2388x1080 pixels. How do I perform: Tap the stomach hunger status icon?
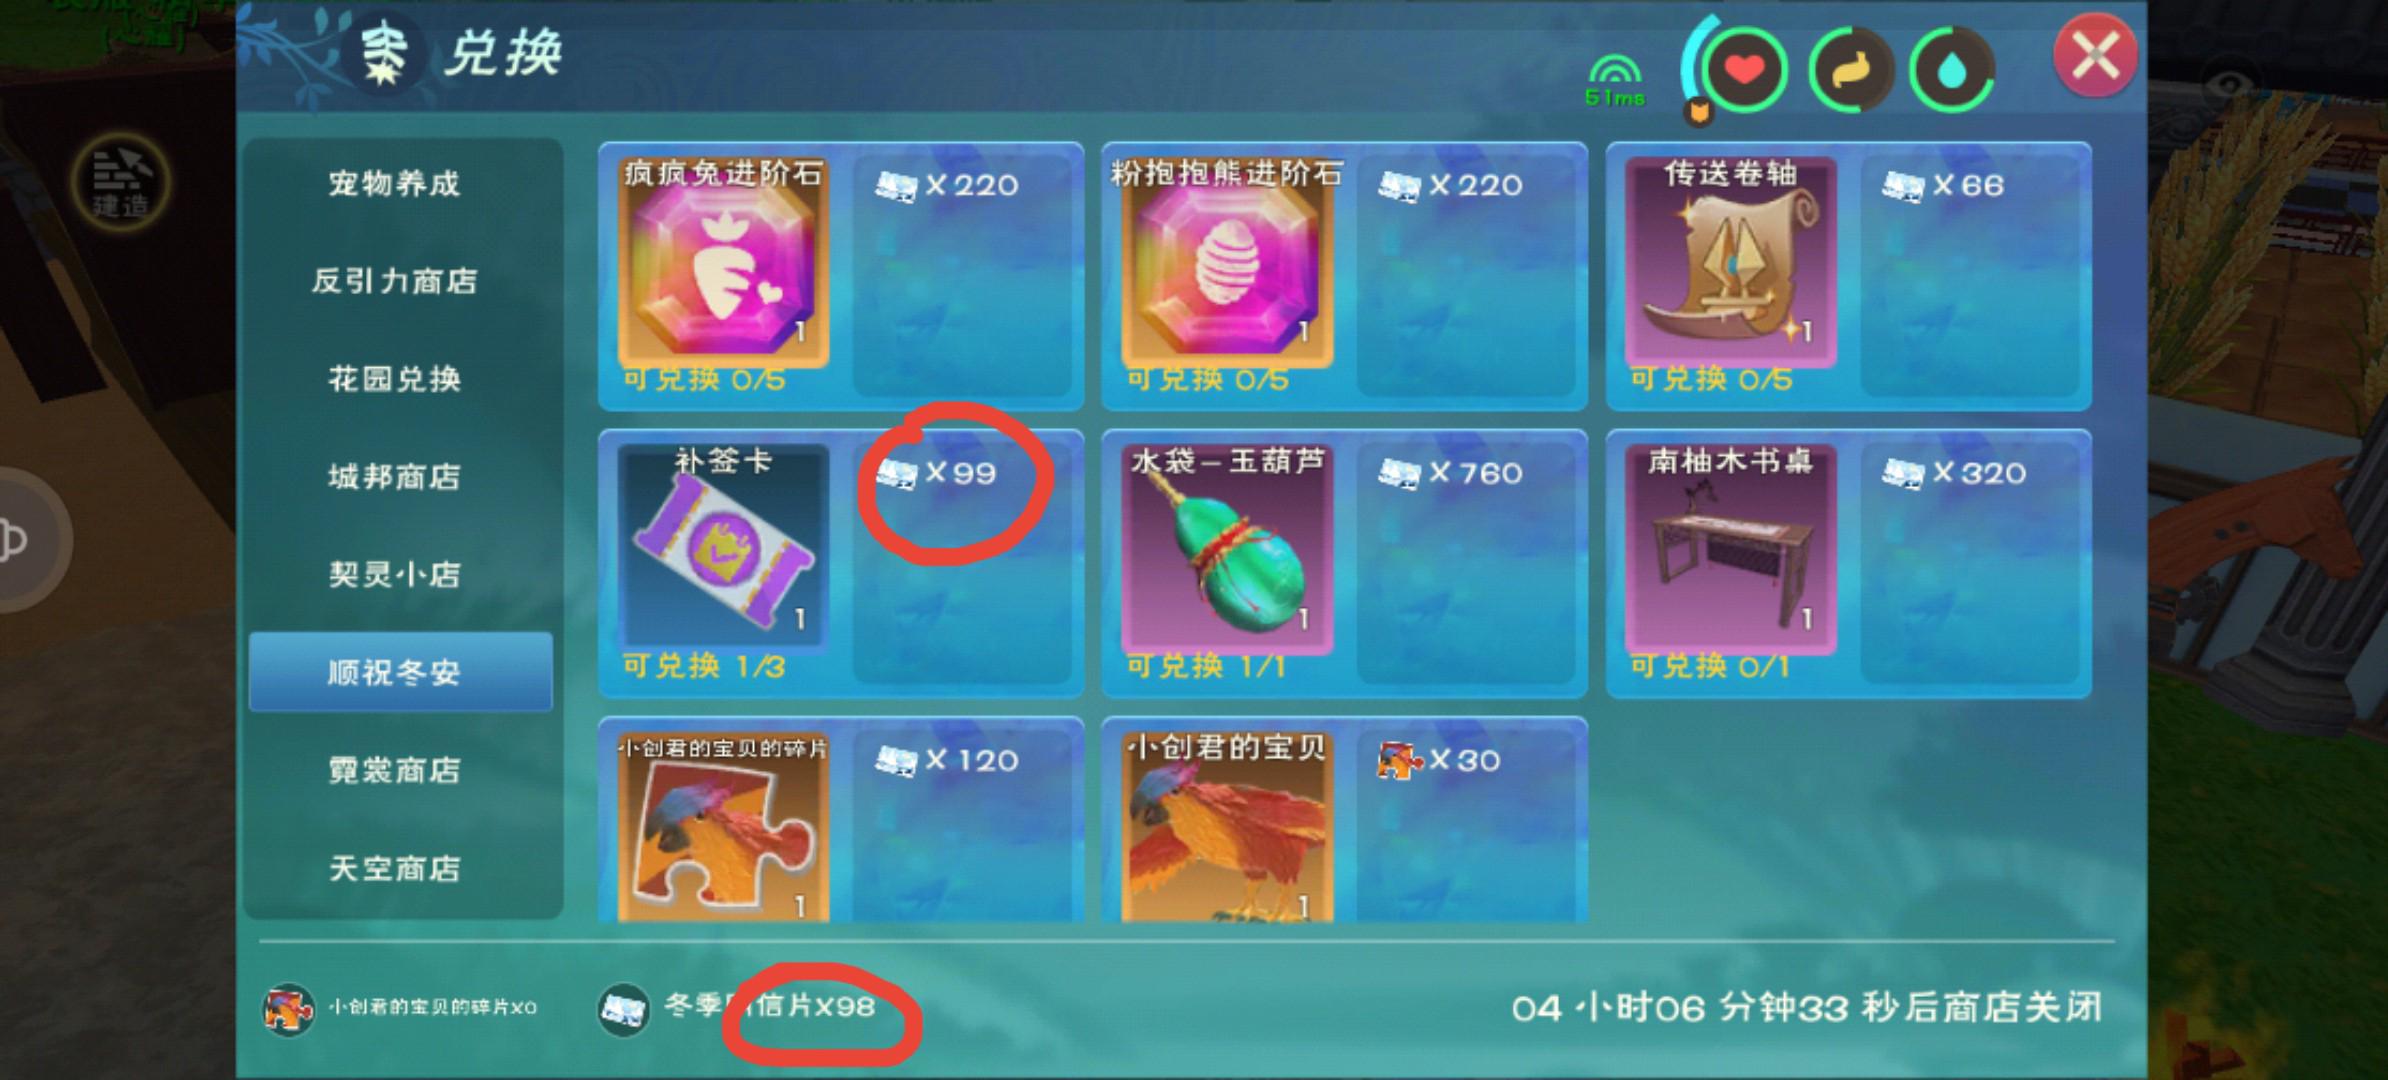pyautogui.click(x=1849, y=70)
